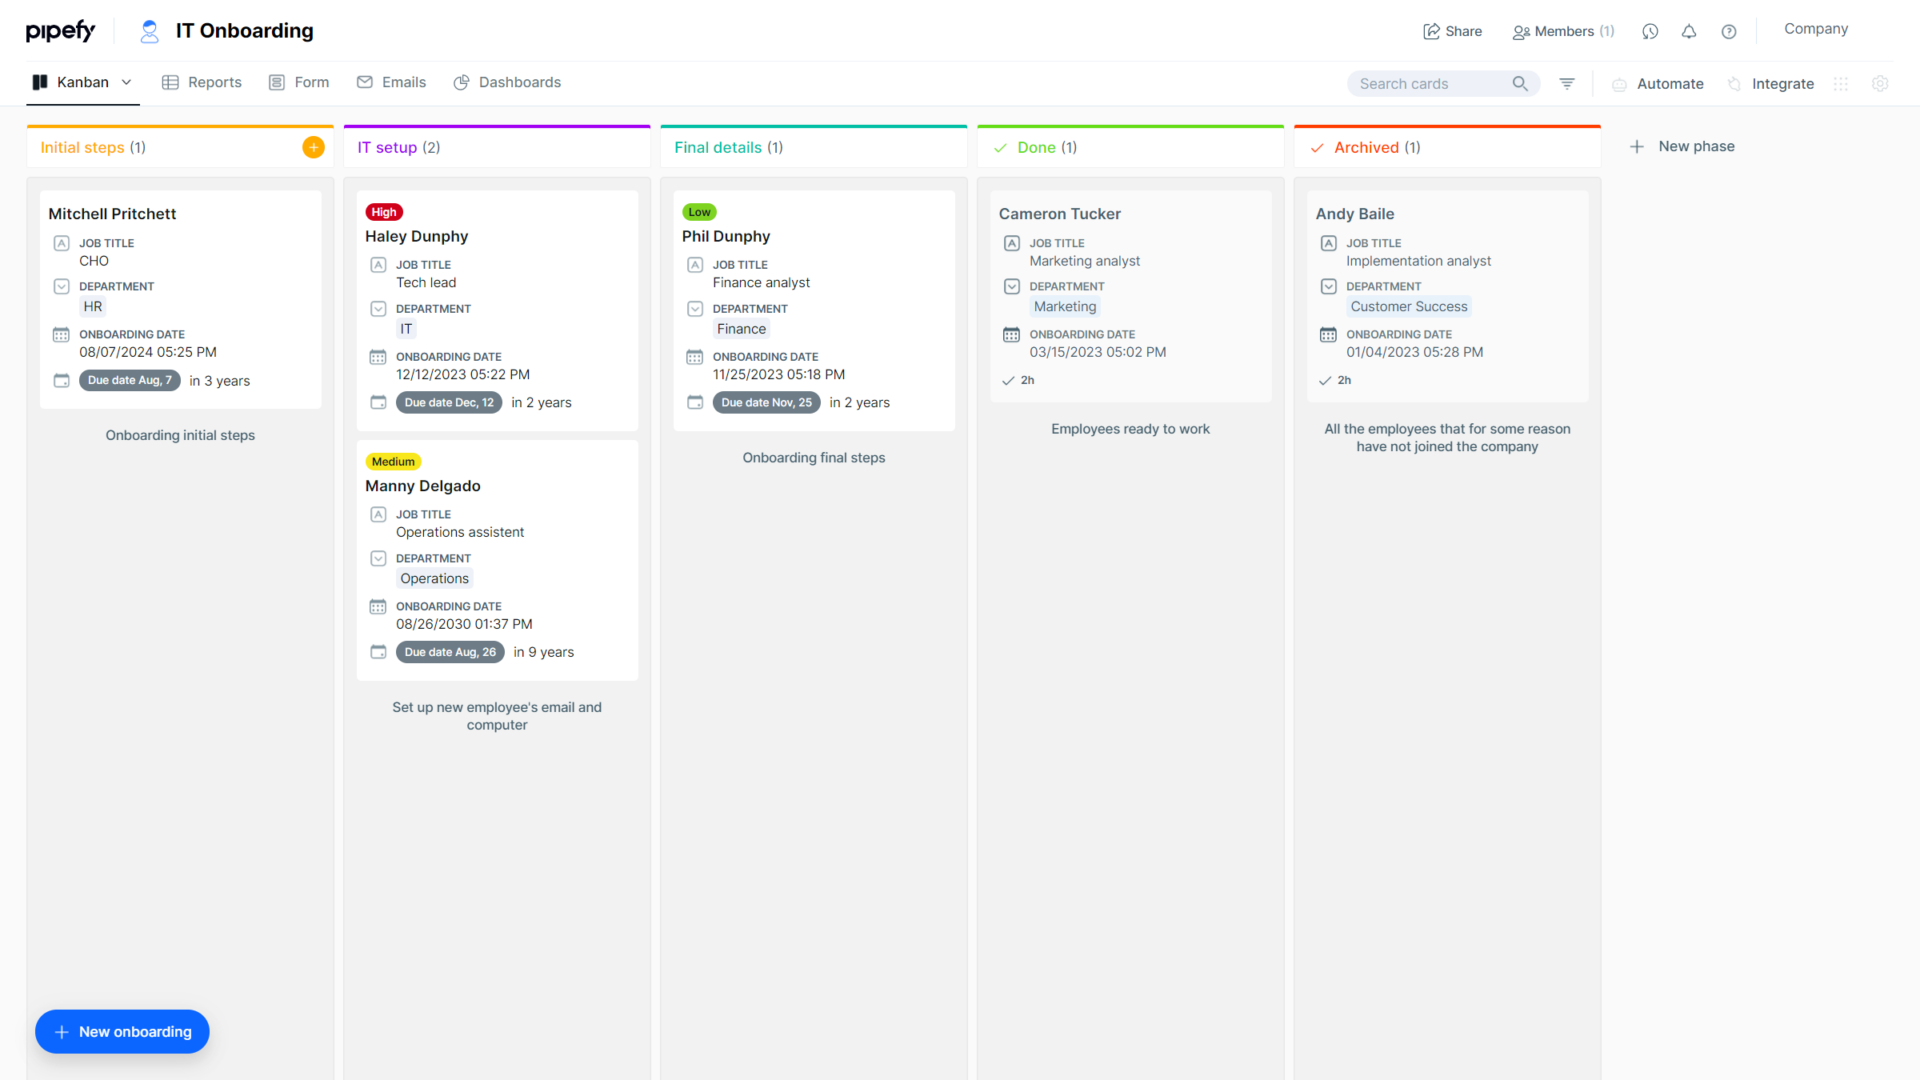Viewport: 1920px width, 1080px height.
Task: Click the New onboarding button
Action: click(x=122, y=1031)
